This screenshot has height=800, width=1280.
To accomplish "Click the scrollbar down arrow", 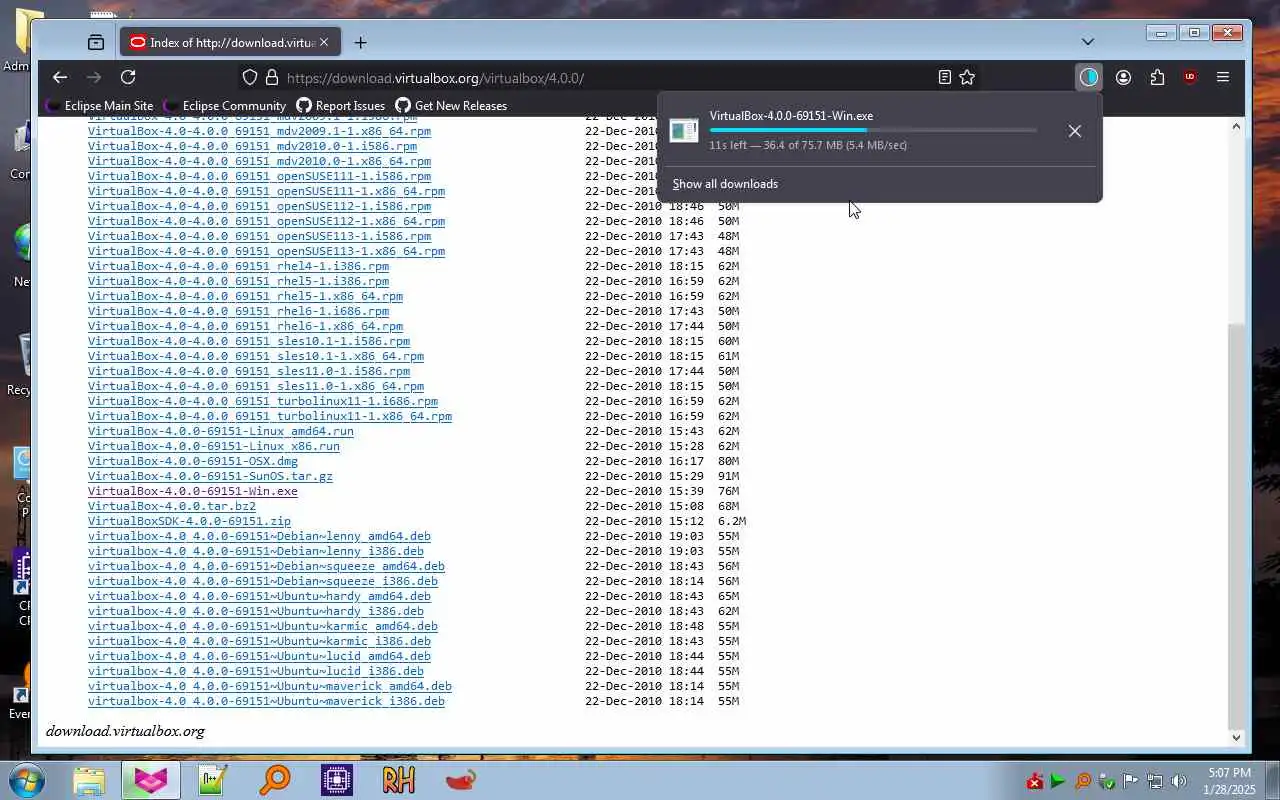I will coord(1236,738).
